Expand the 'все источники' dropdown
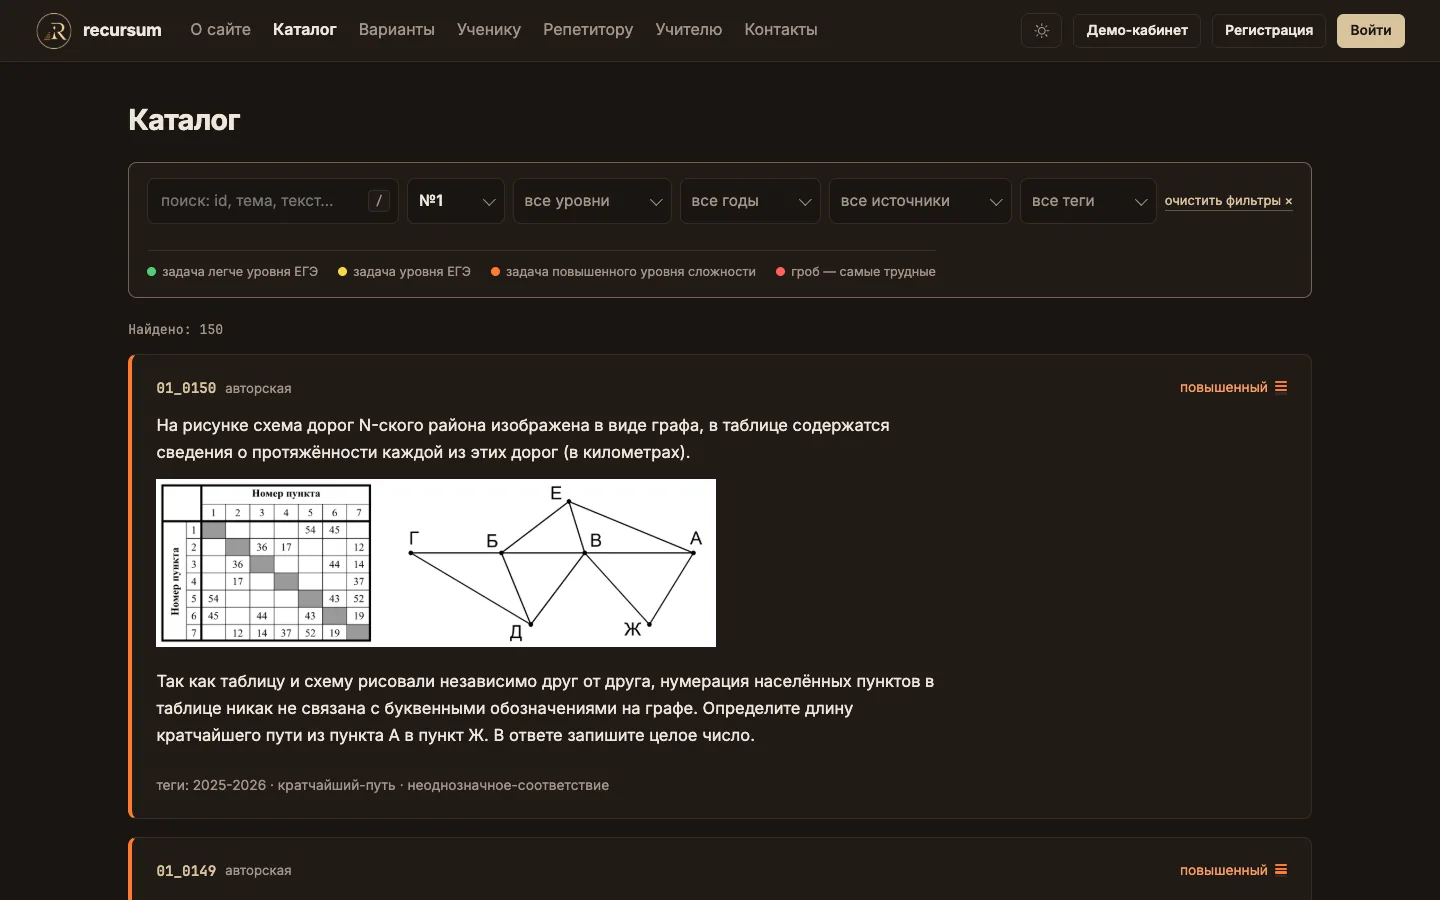This screenshot has height=900, width=1440. click(x=920, y=201)
